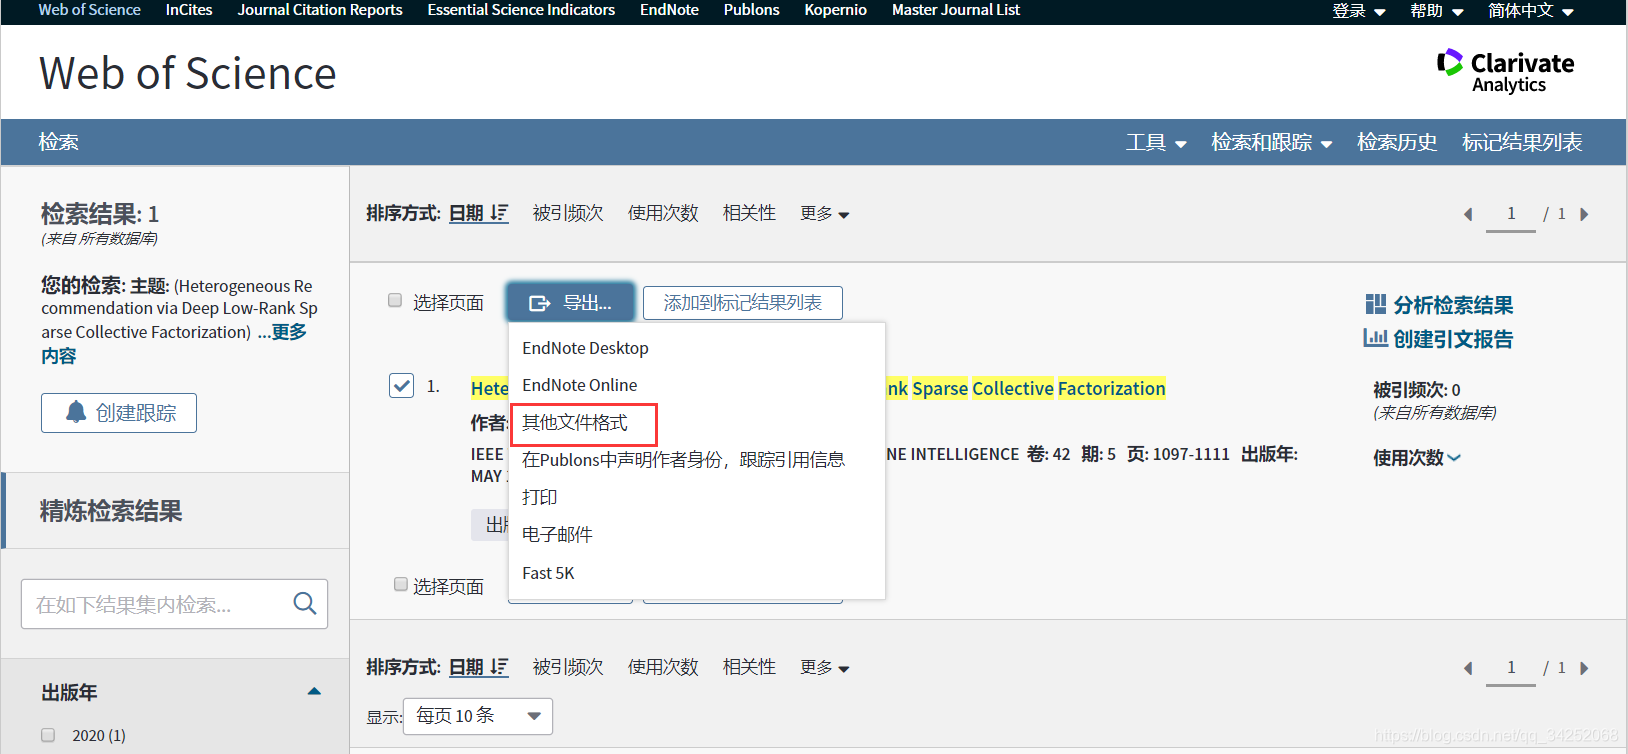Open the 简体中文 language dropdown
1628x754 pixels.
click(1531, 11)
